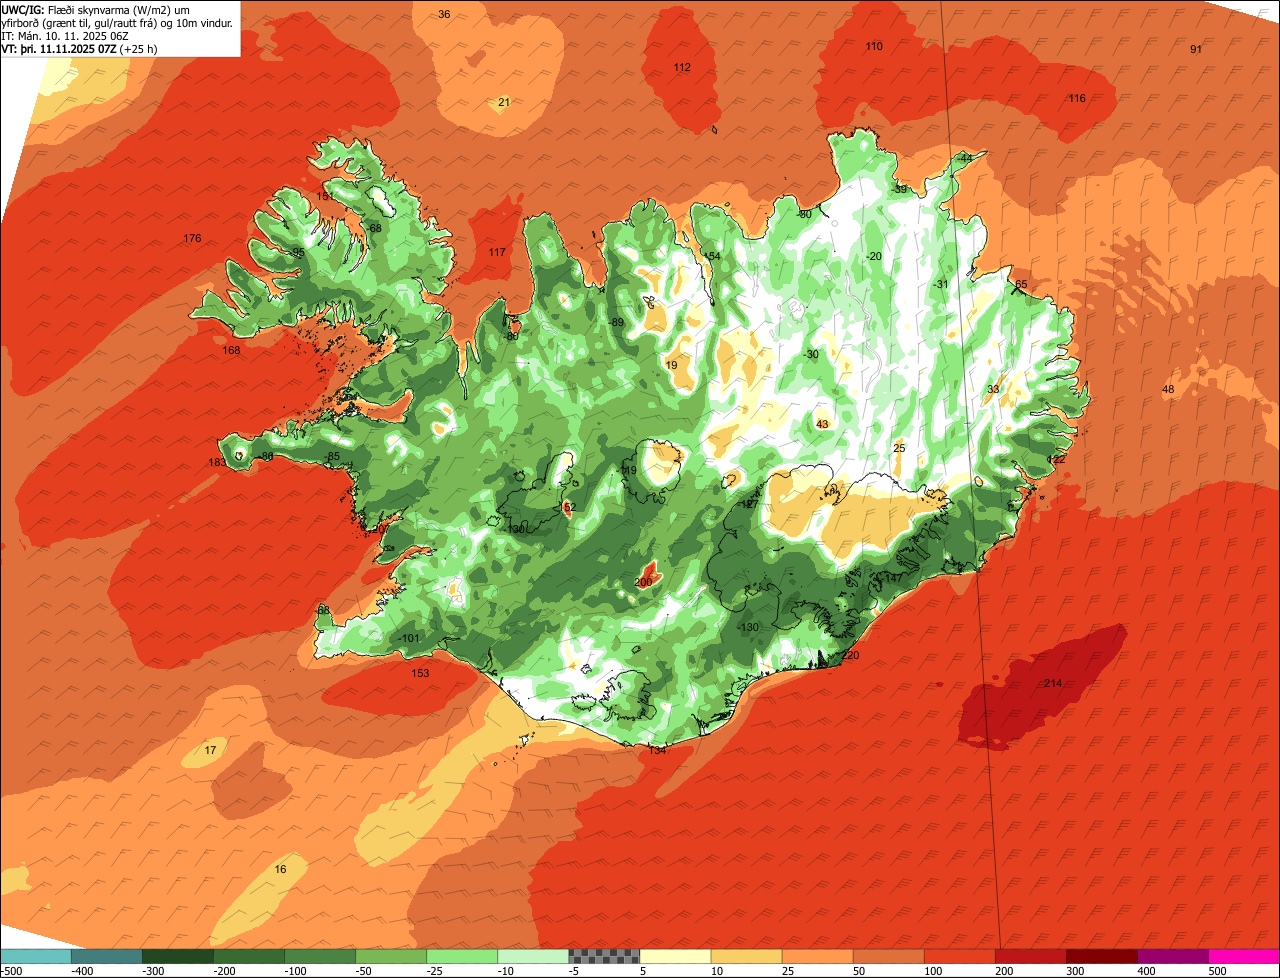Click the map value -30 in the northeast interior
This screenshot has height=978, width=1280.
tap(811, 355)
